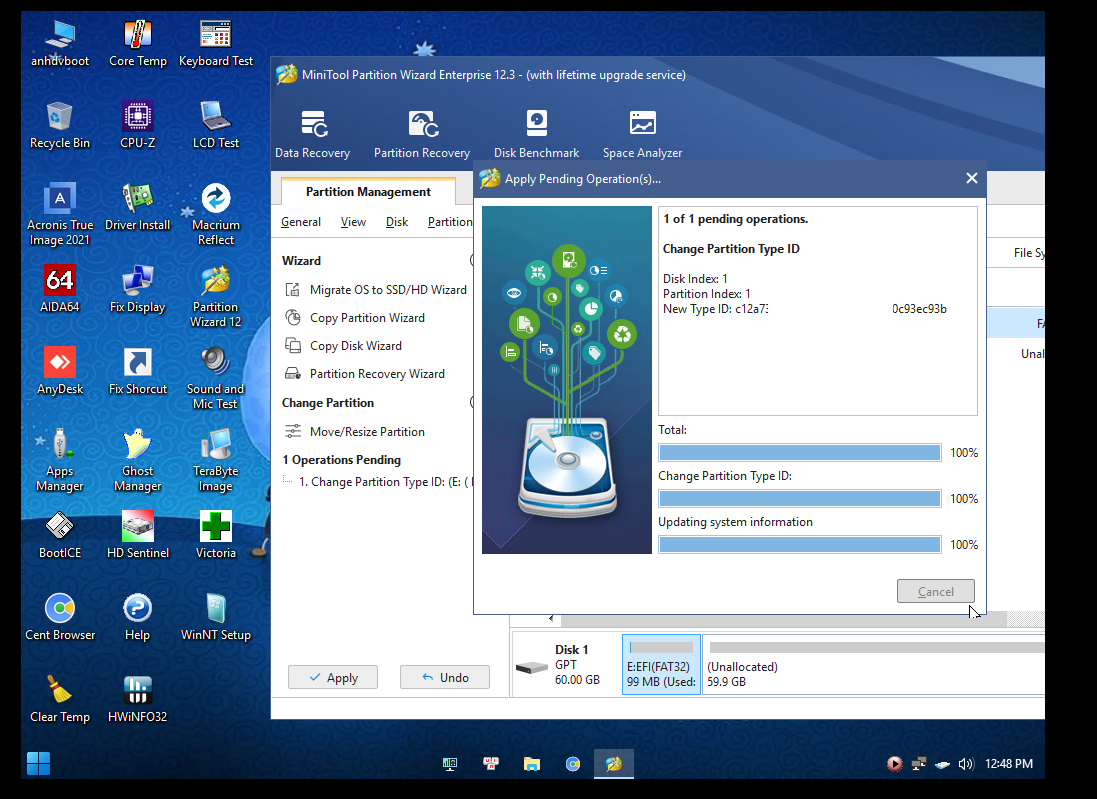Select Unallocated 59.9 GB space block
The height and width of the screenshot is (799, 1097).
click(x=874, y=664)
